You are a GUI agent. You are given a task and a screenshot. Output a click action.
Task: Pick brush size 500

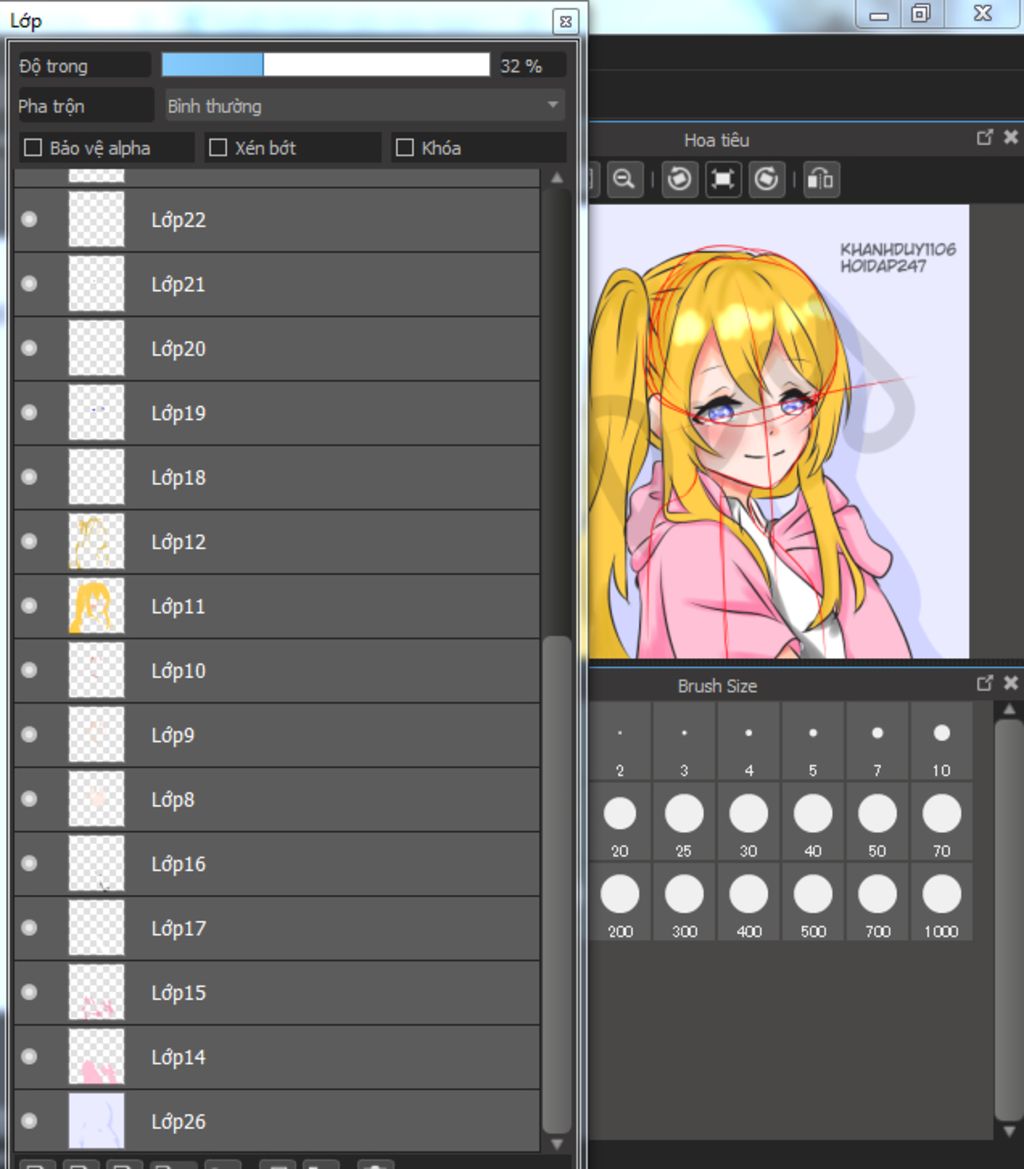(812, 902)
